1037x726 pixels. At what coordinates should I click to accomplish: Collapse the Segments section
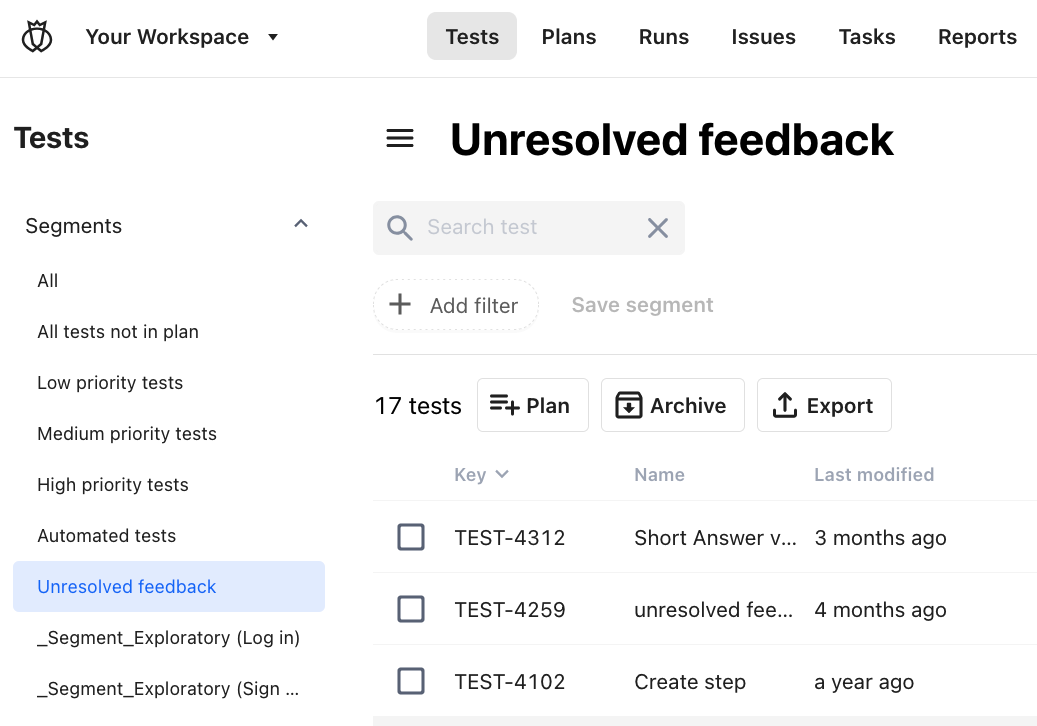pyautogui.click(x=301, y=224)
